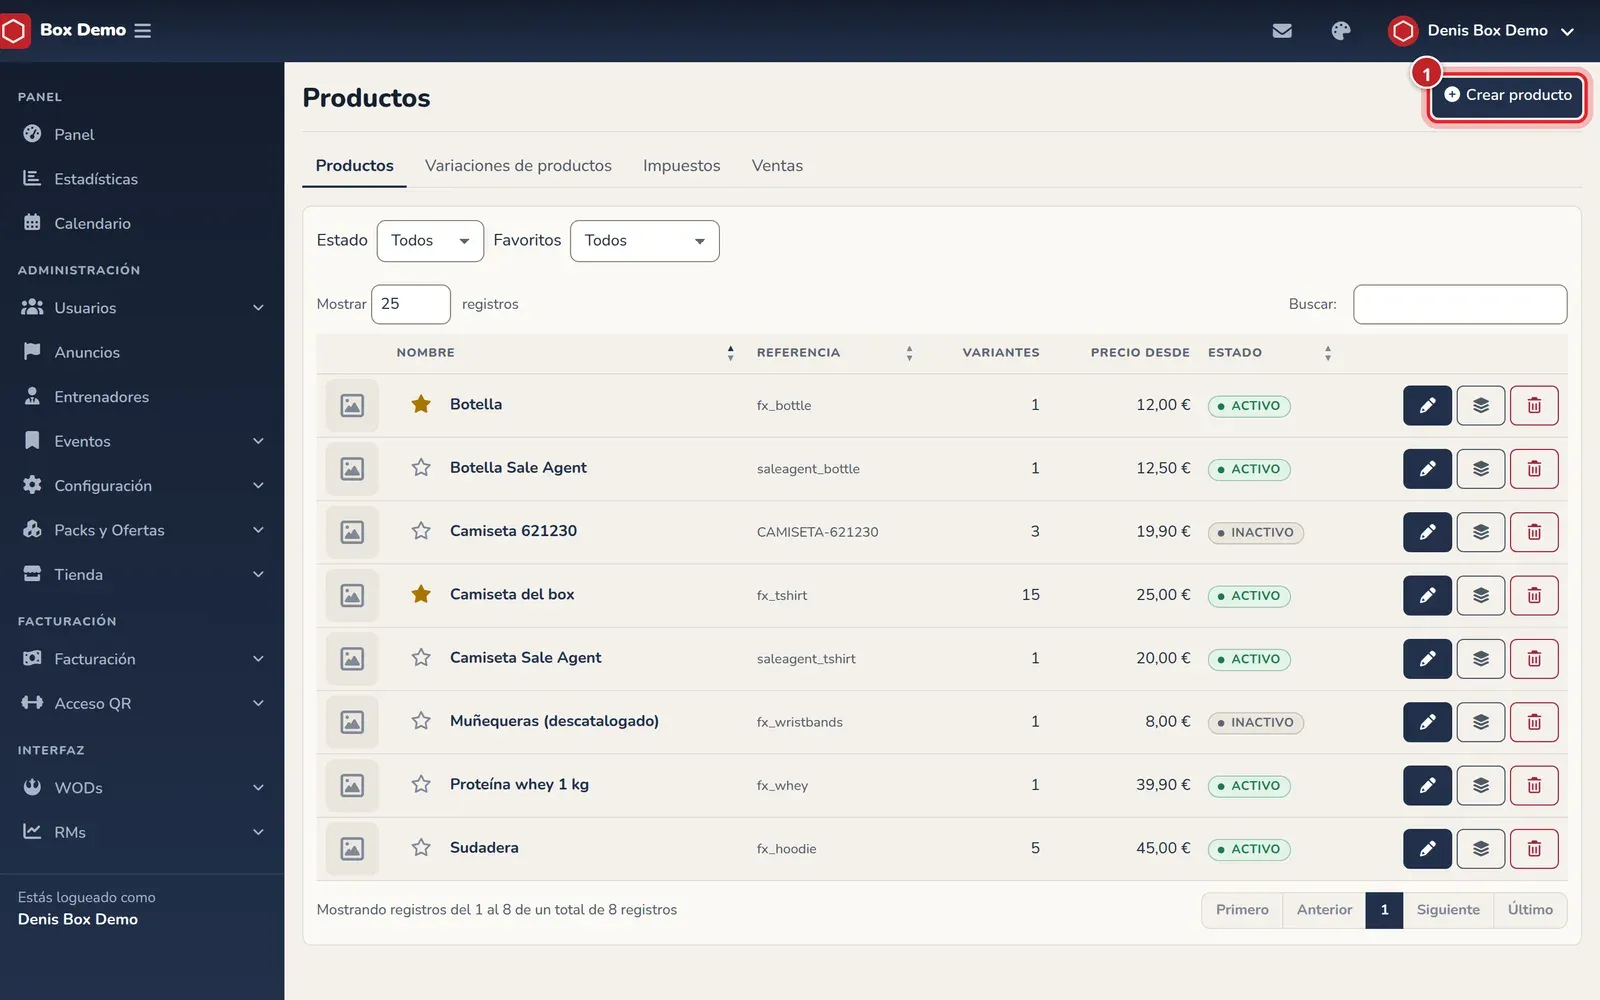Edit Sudadera with pencil icon
Viewport: 1600px width, 1000px height.
(1427, 849)
